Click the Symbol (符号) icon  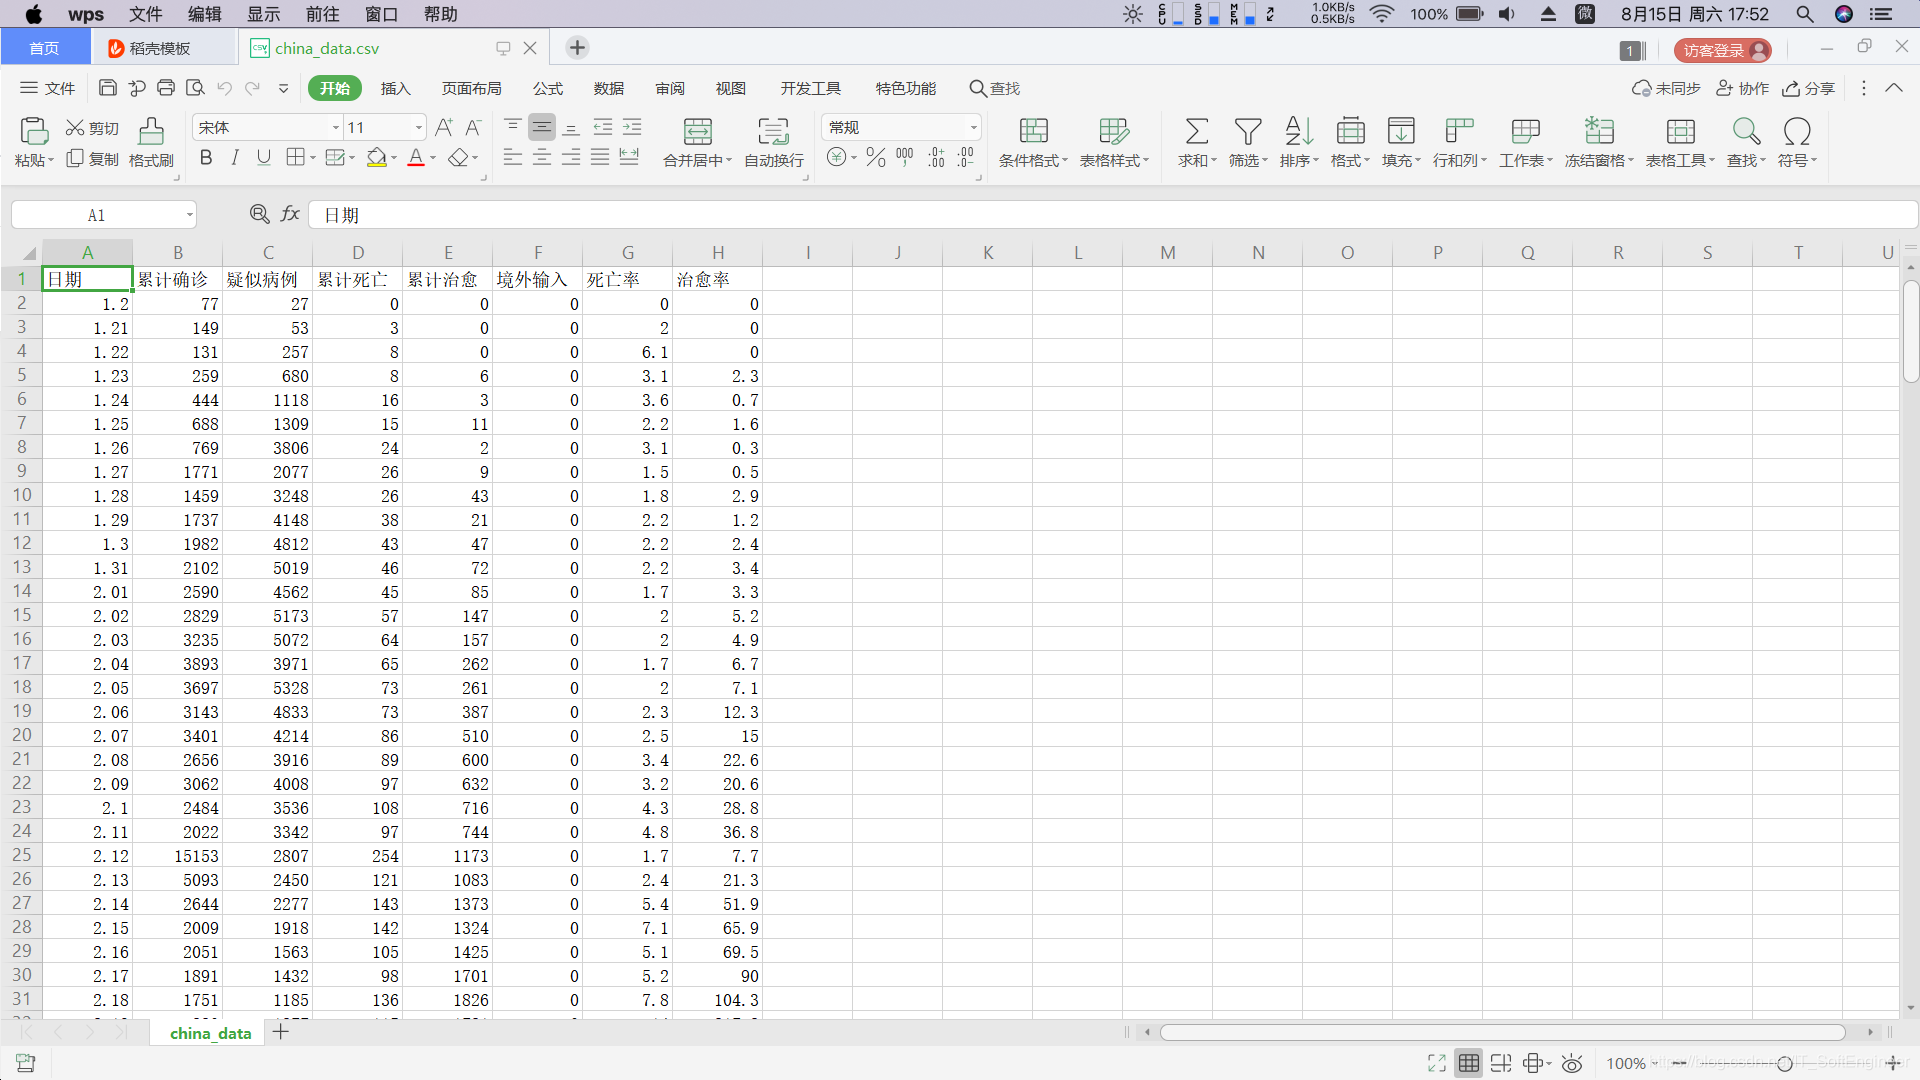[x=1797, y=131]
